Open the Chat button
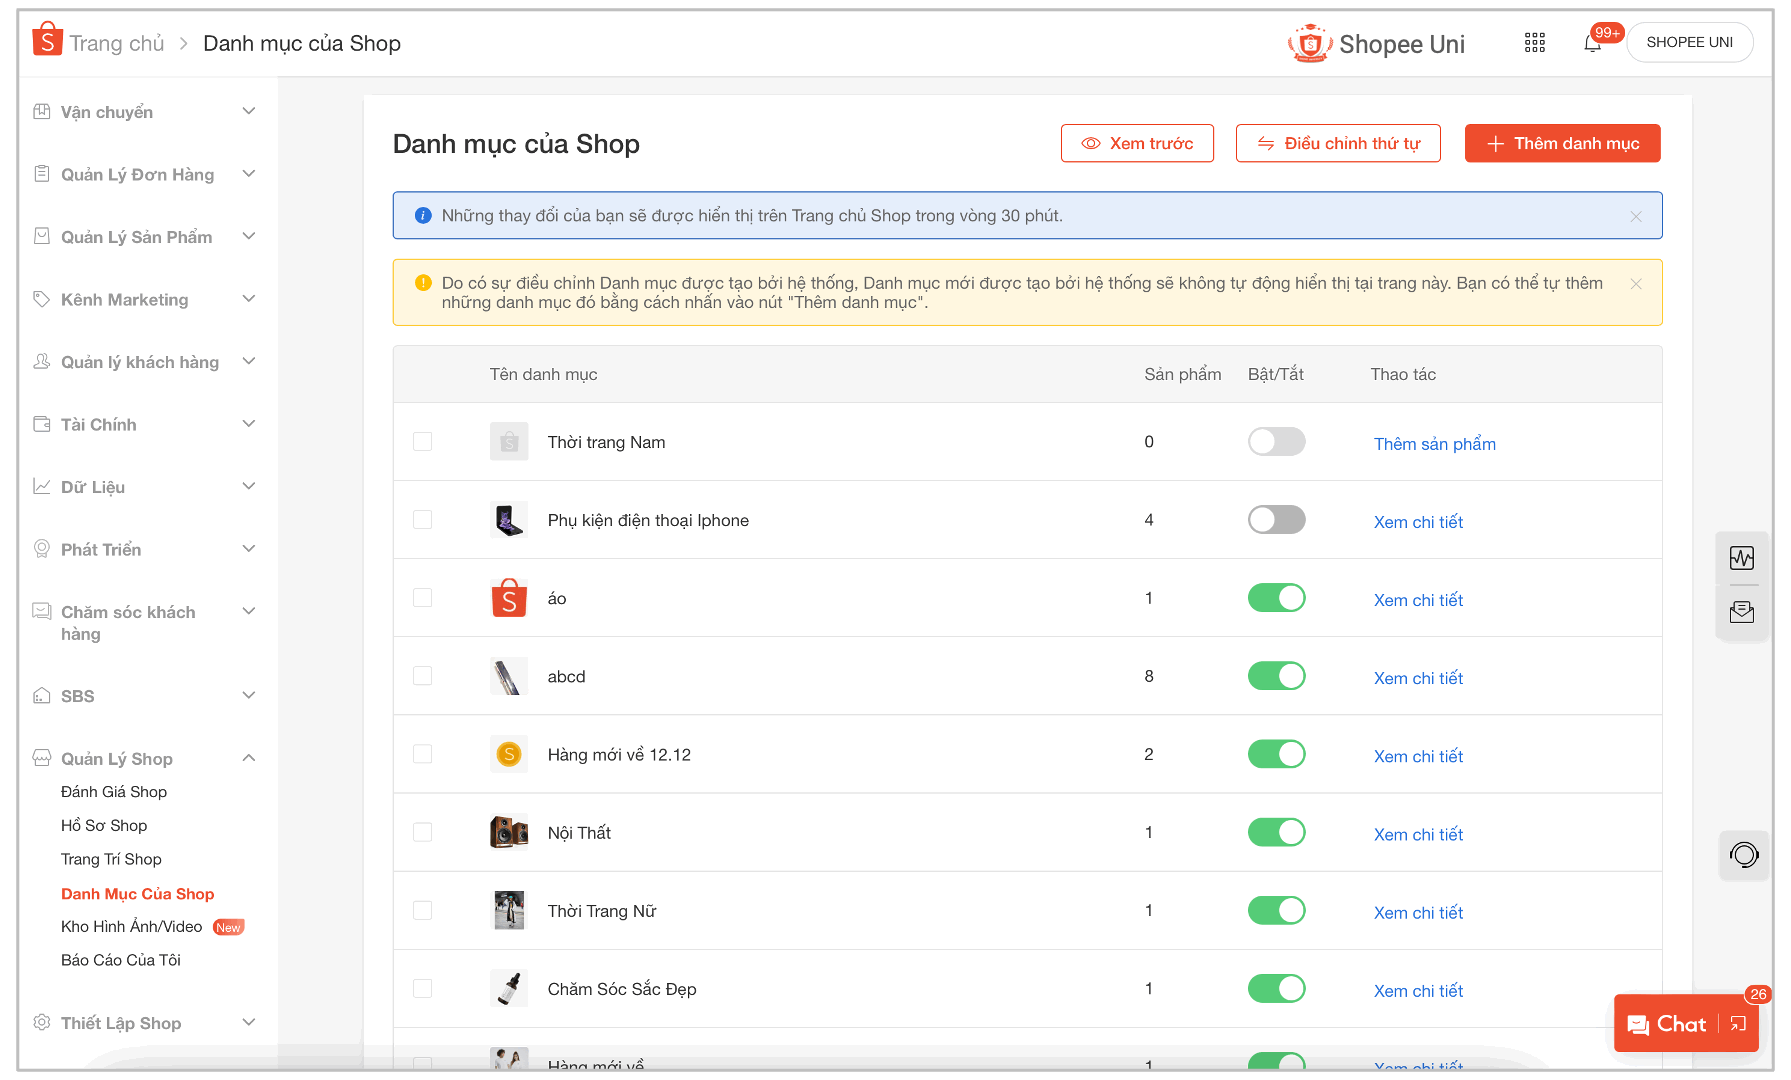The width and height of the screenshot is (1791, 1080). coord(1667,1023)
